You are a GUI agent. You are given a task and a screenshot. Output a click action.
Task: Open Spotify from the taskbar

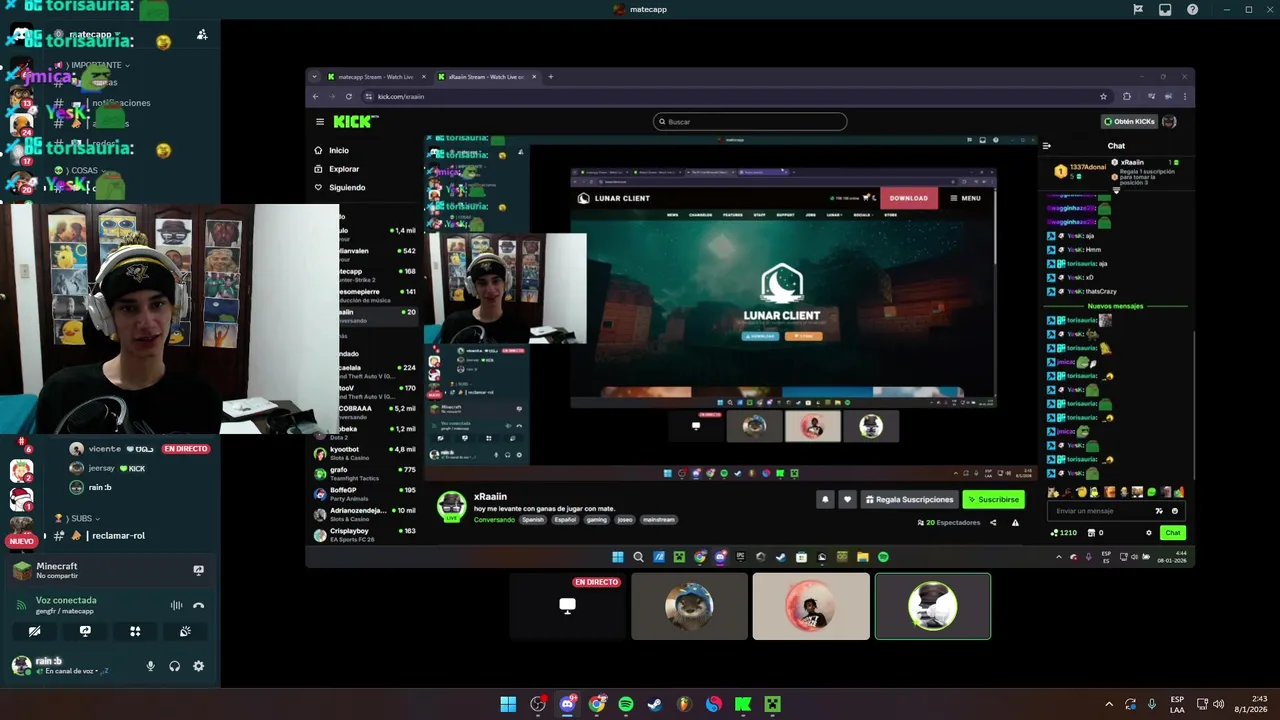626,704
